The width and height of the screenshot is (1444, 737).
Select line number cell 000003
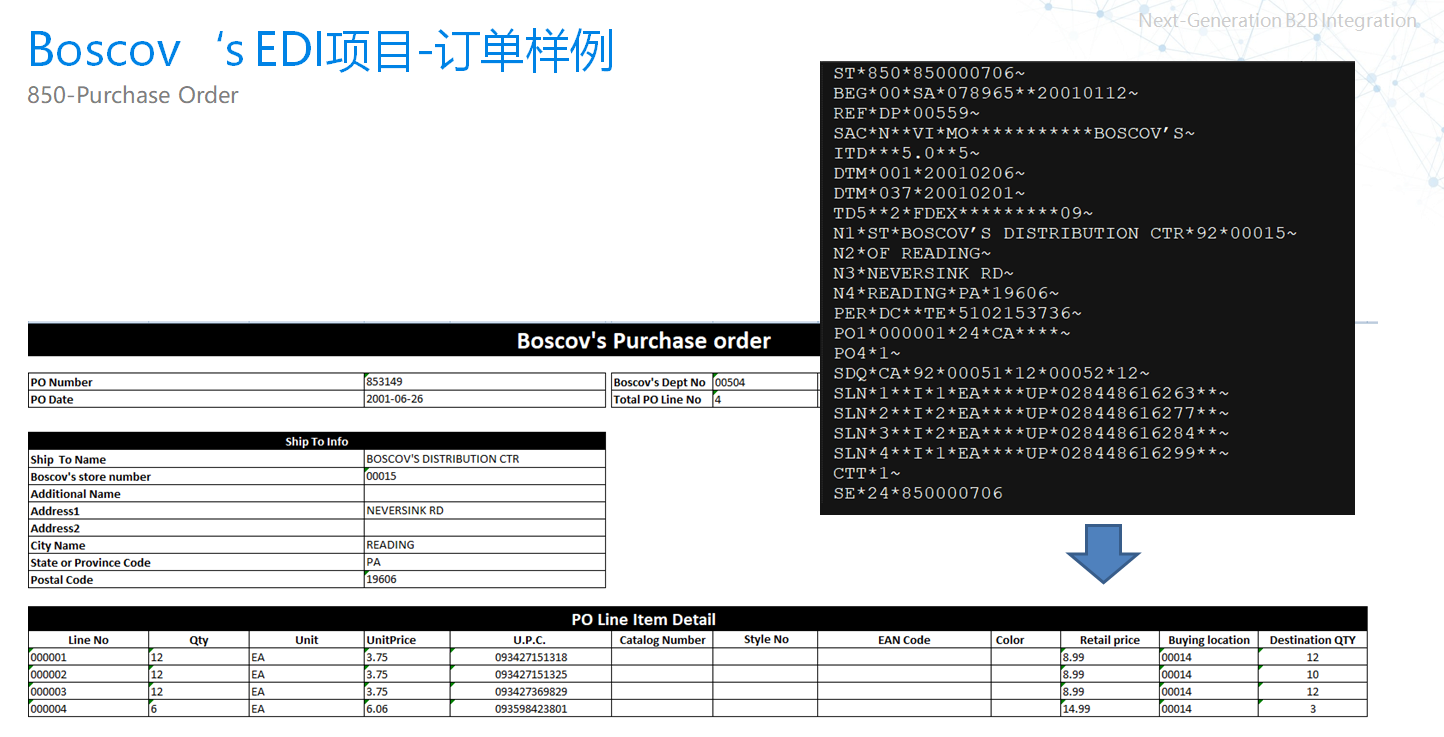[88, 691]
